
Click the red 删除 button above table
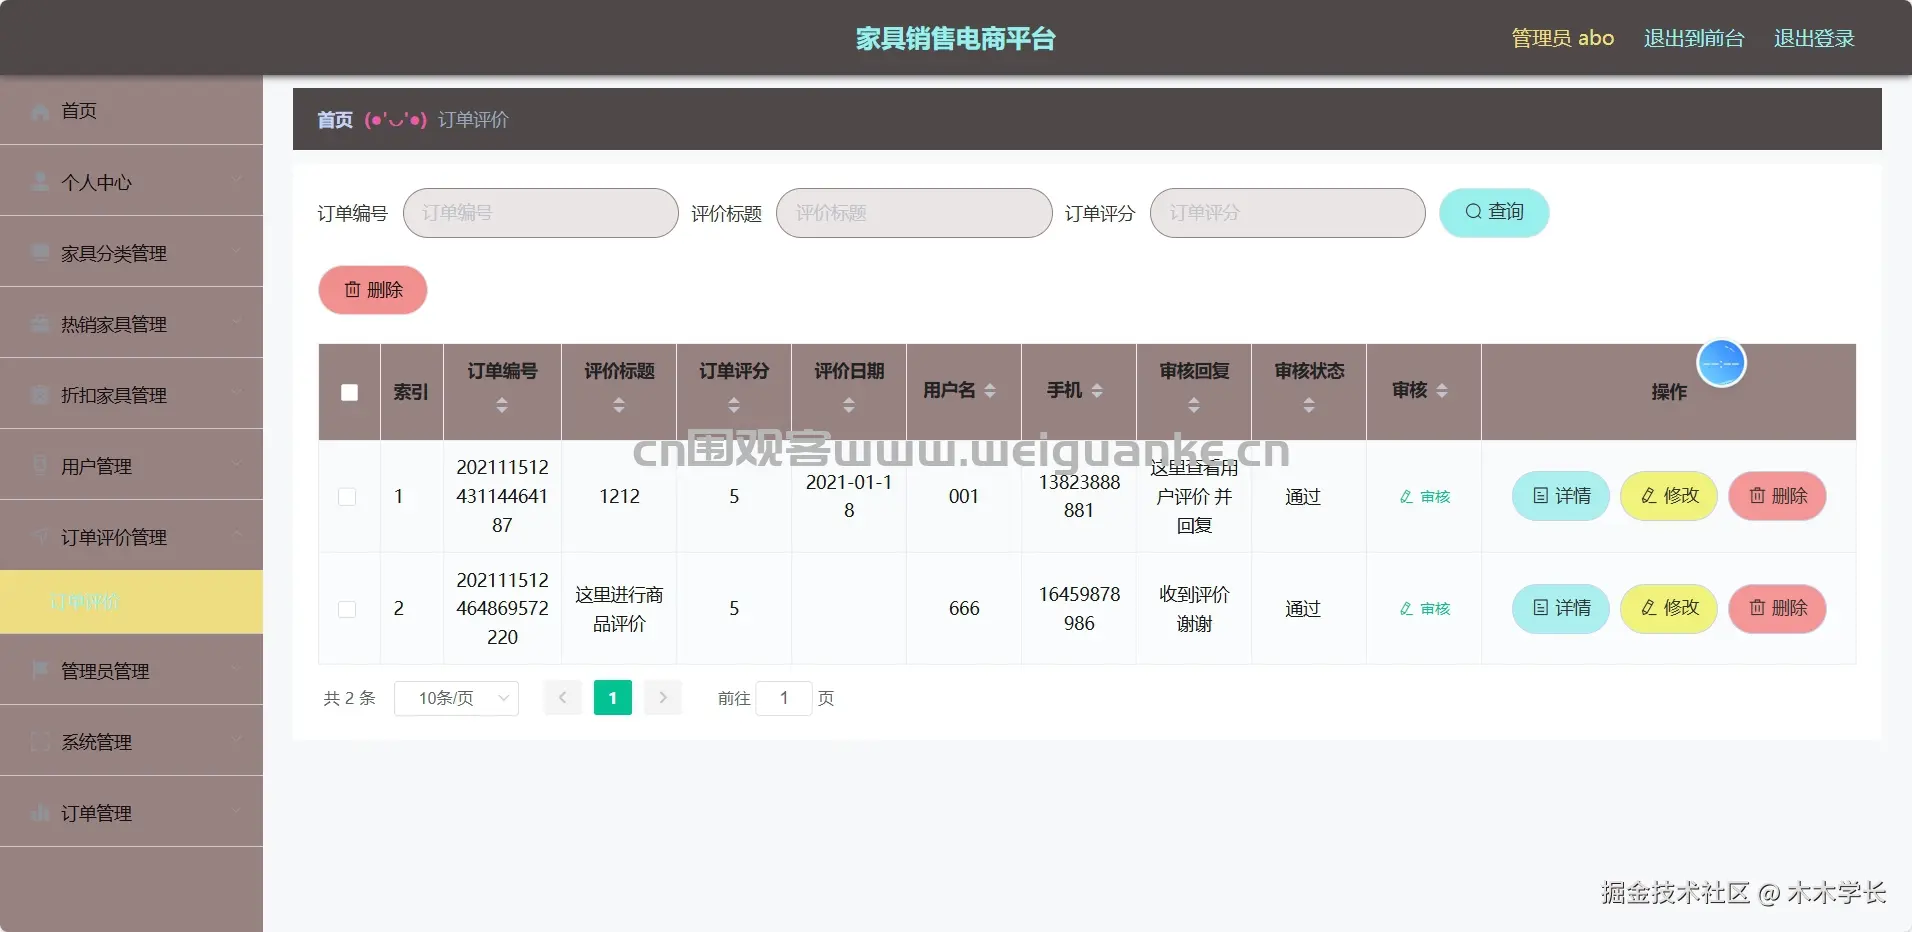point(373,290)
